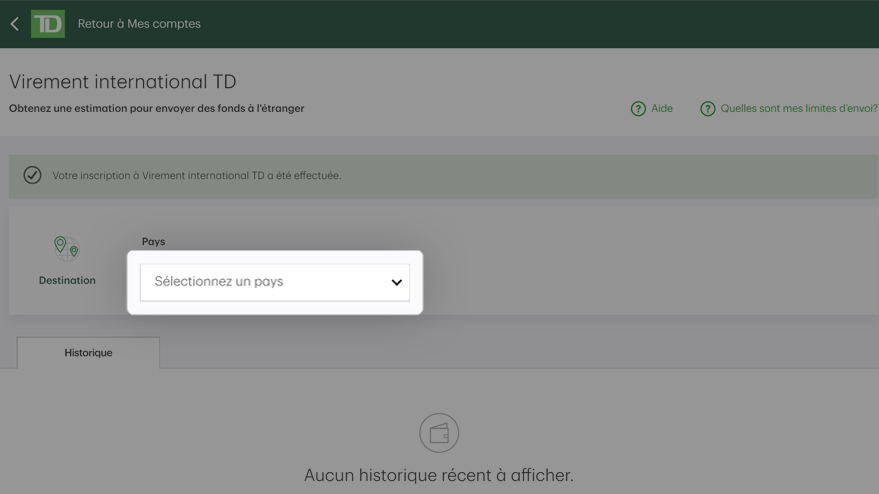Click the TD logo
879x494 pixels.
[48, 24]
